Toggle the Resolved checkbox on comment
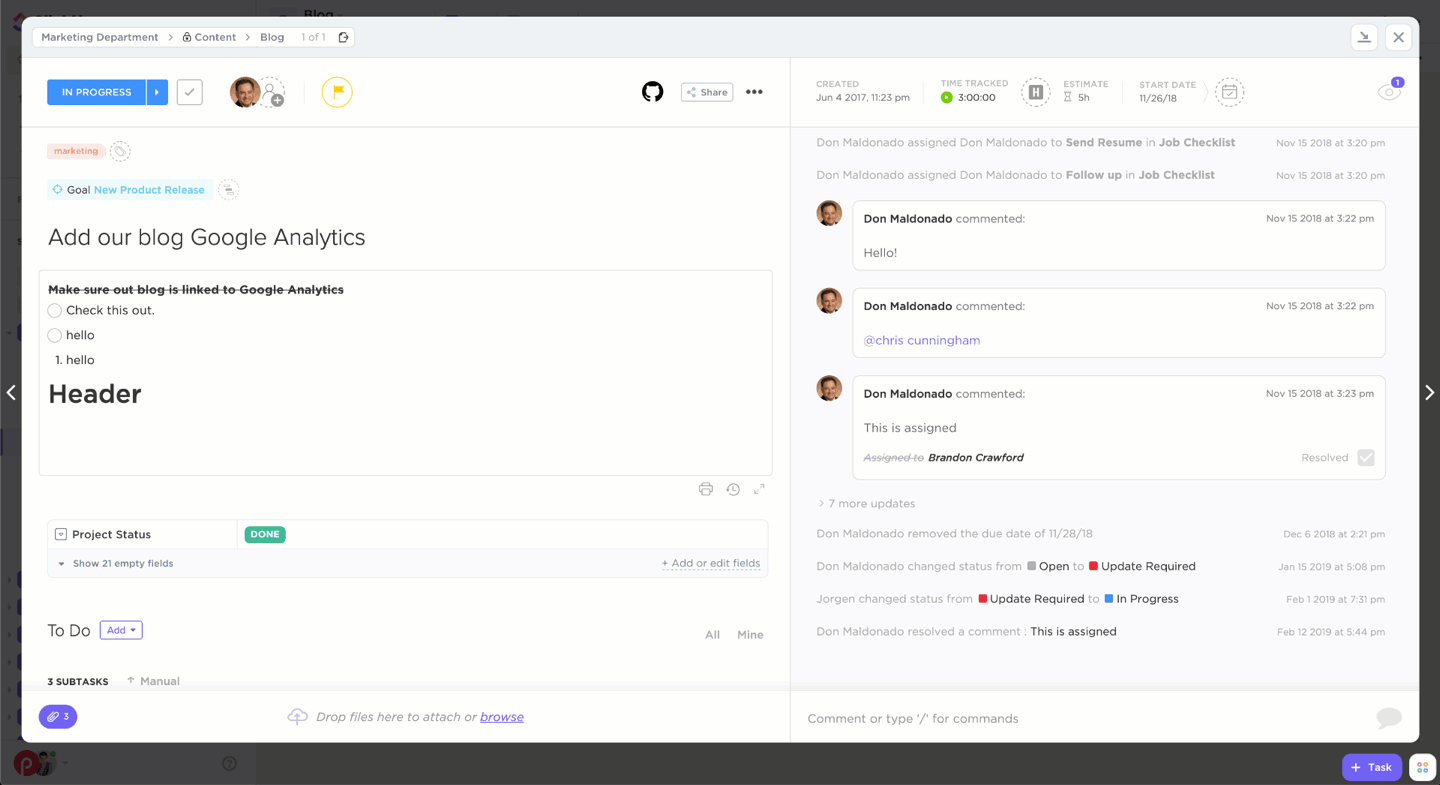 1365,458
